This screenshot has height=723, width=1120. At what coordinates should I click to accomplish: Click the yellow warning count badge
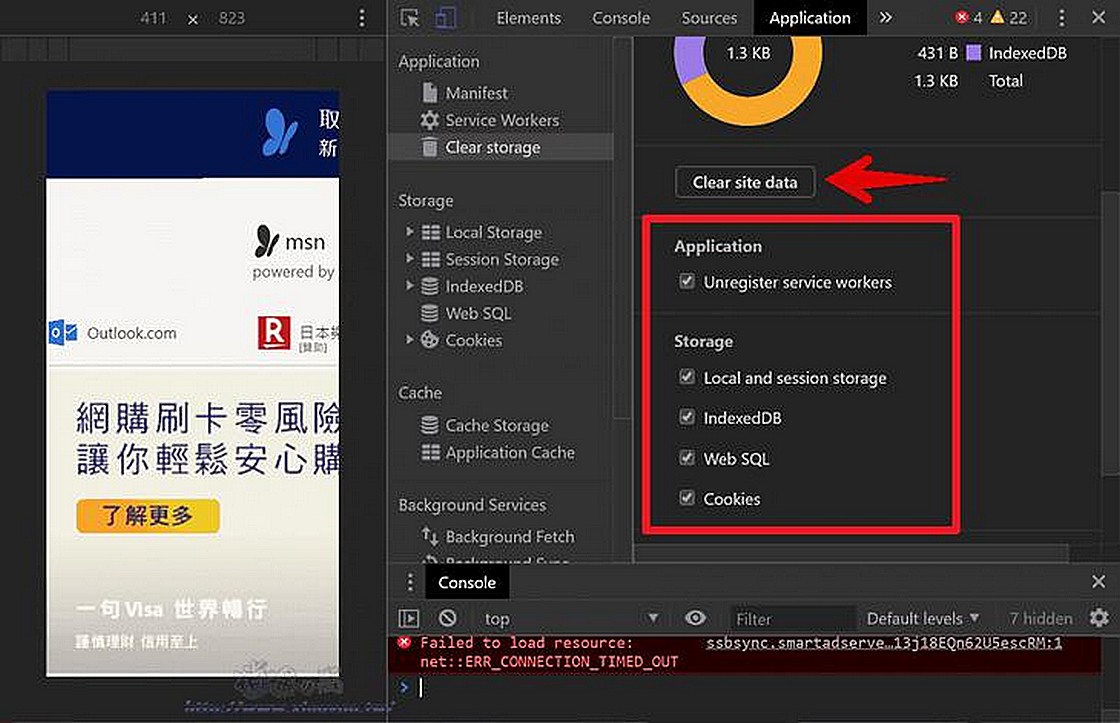click(1009, 18)
